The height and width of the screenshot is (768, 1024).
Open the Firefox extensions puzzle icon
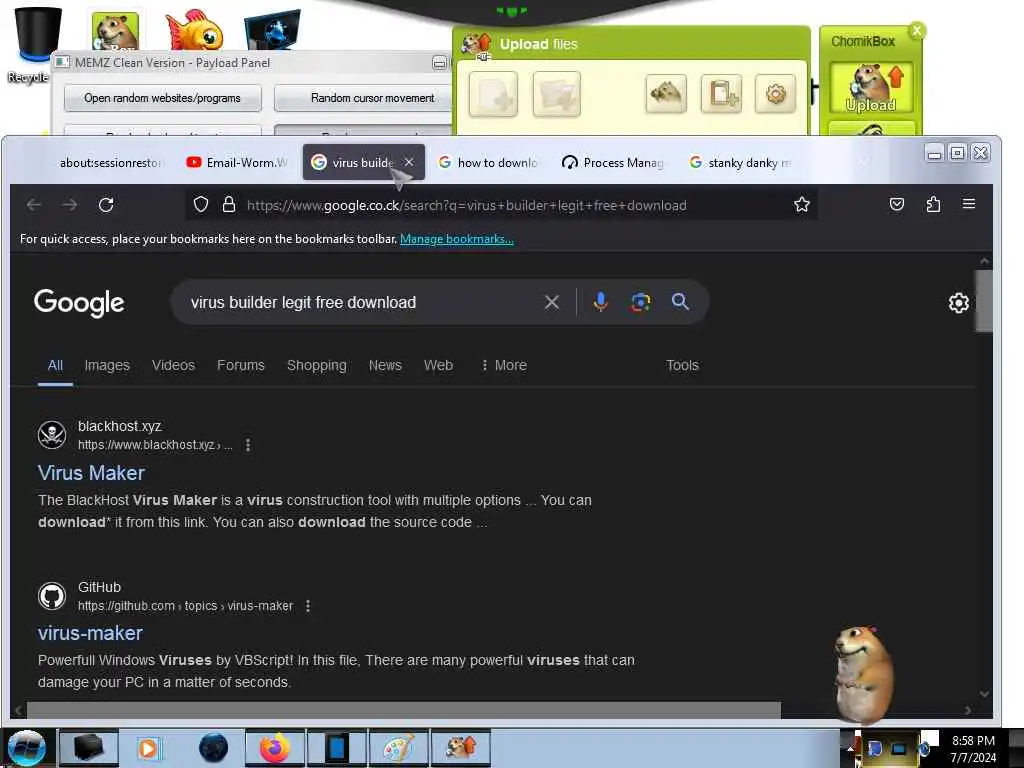[x=933, y=204]
